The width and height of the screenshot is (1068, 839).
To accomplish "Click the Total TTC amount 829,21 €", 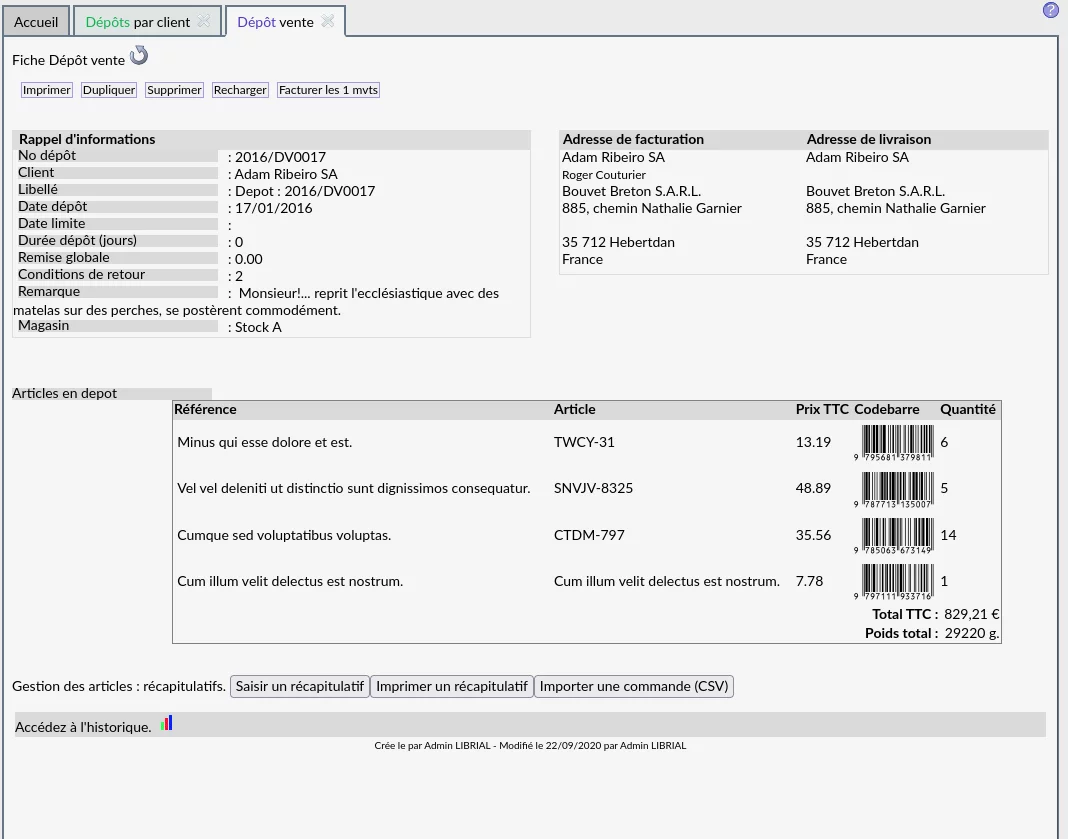I will tap(971, 614).
